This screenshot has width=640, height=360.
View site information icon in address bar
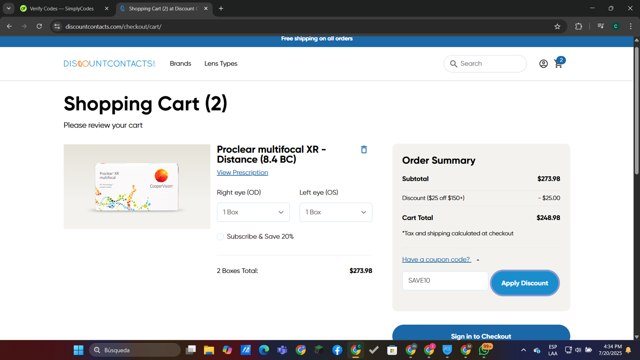[57, 27]
